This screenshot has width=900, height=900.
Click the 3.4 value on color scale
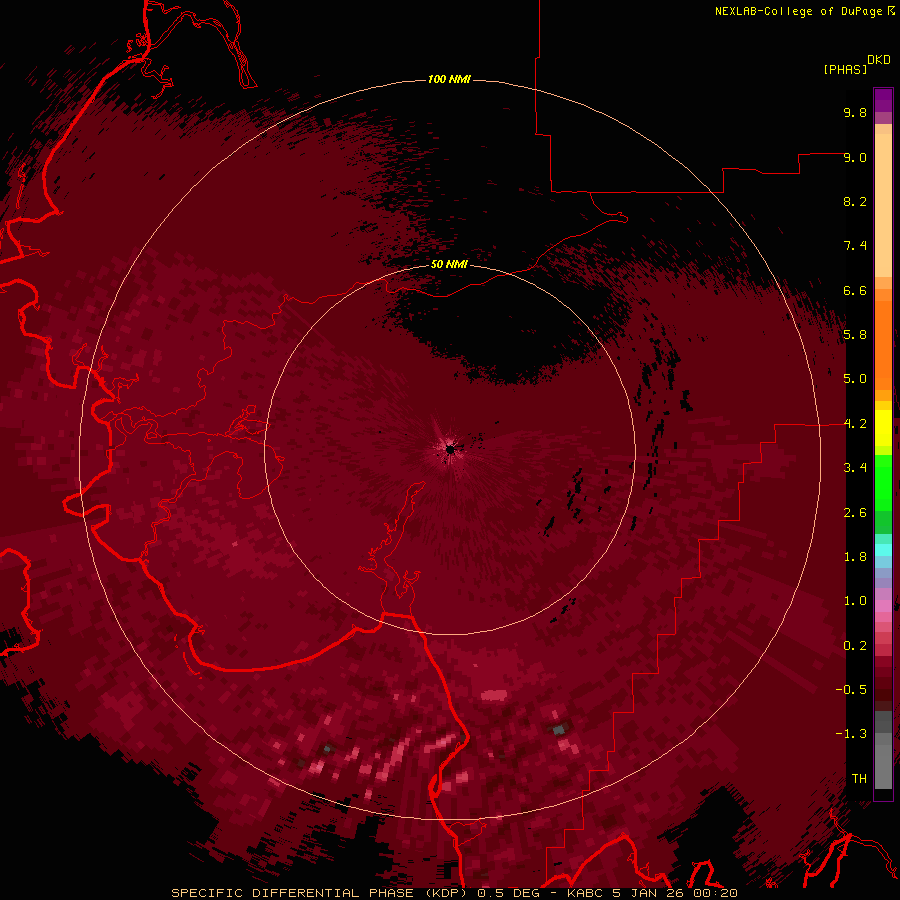pyautogui.click(x=855, y=468)
